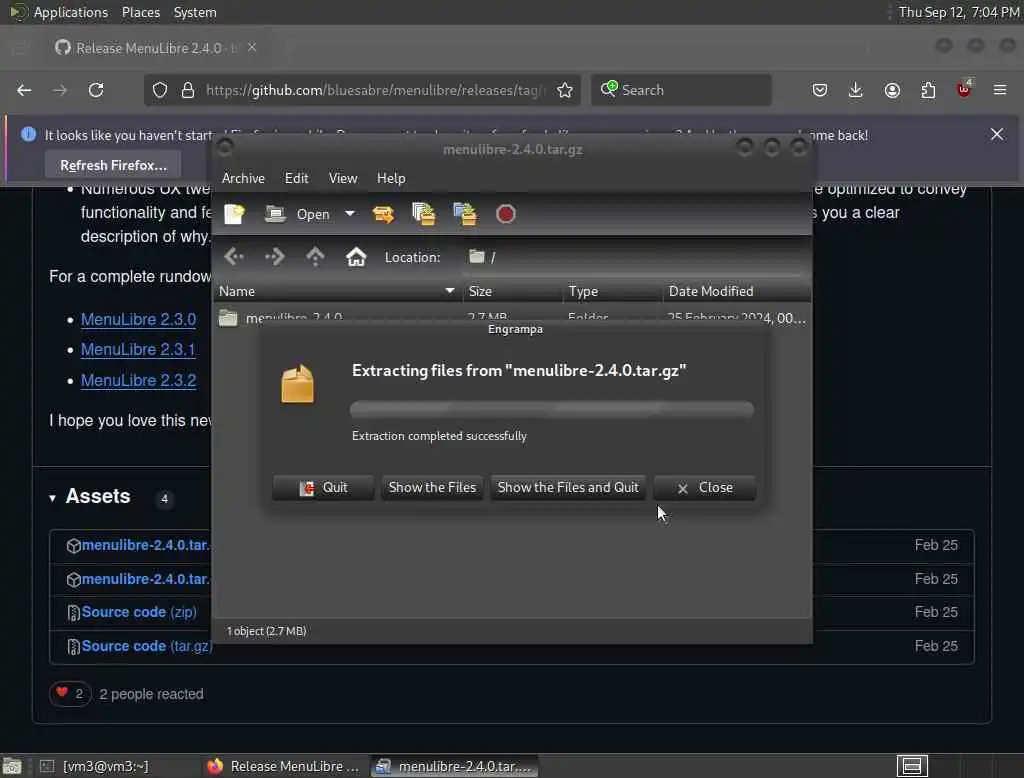The image size is (1024, 778).
Task: Click Show the Files button
Action: click(x=432, y=488)
